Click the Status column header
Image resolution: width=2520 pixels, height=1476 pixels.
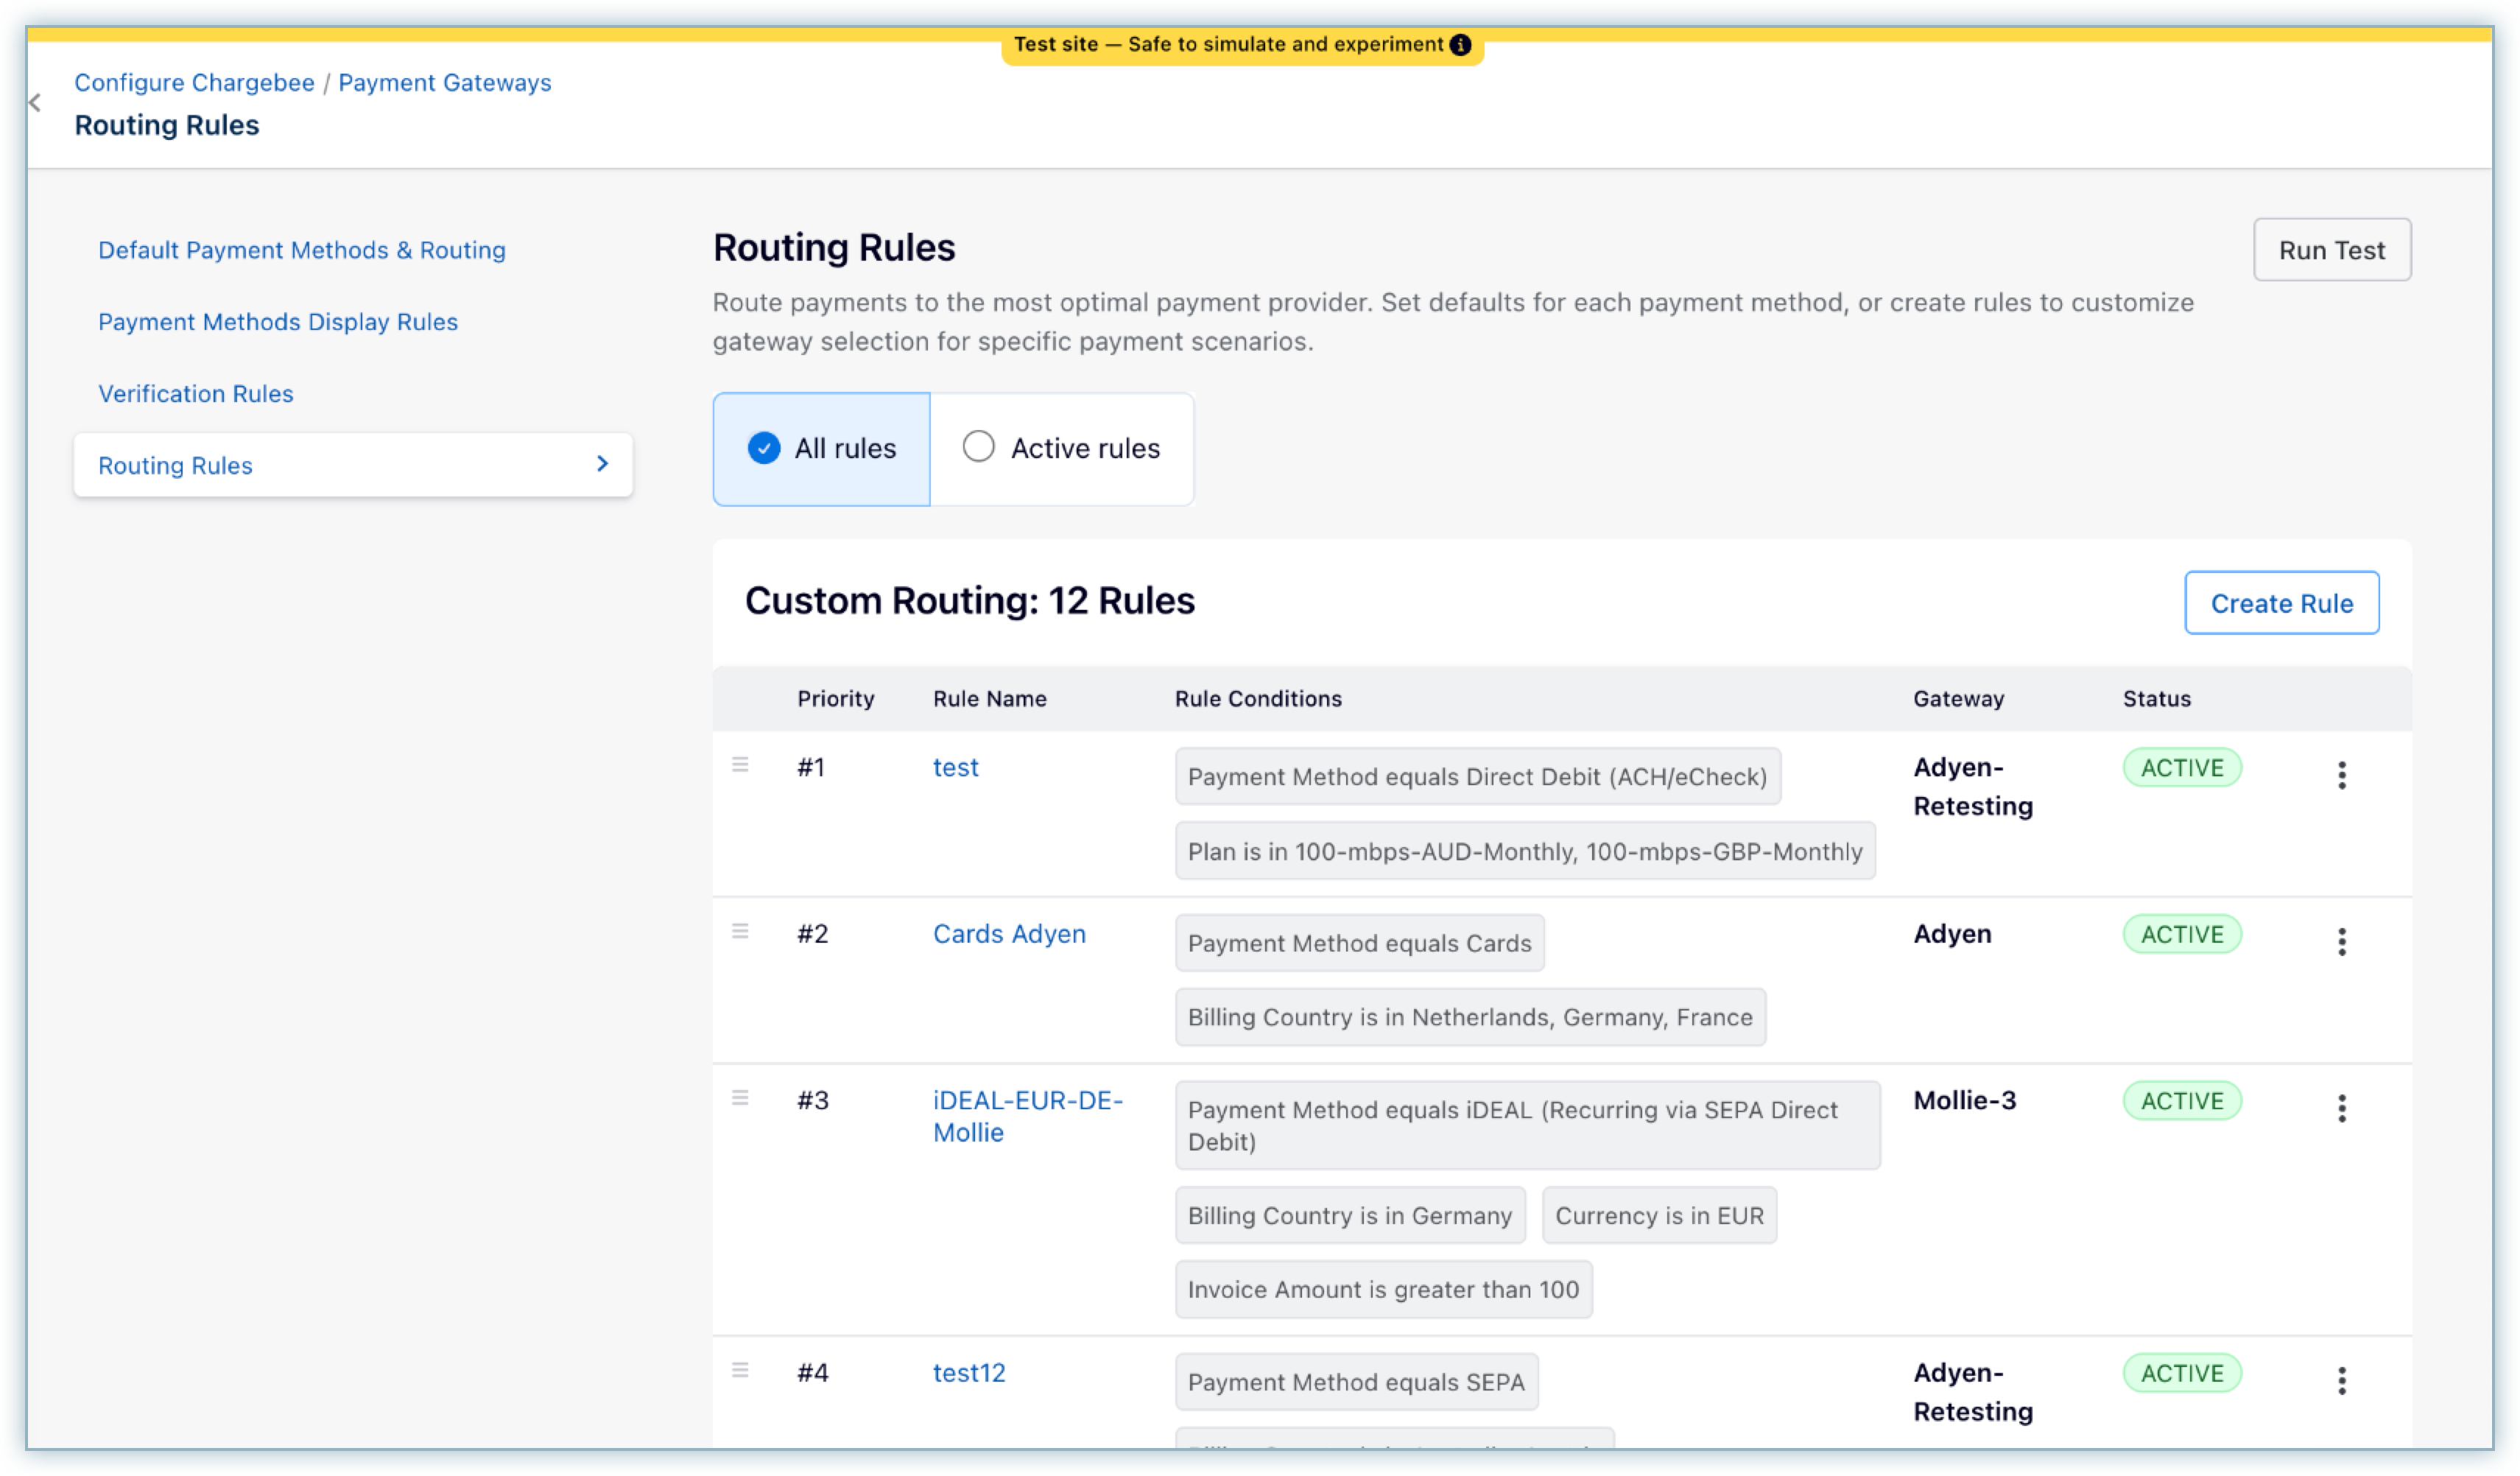[2157, 699]
